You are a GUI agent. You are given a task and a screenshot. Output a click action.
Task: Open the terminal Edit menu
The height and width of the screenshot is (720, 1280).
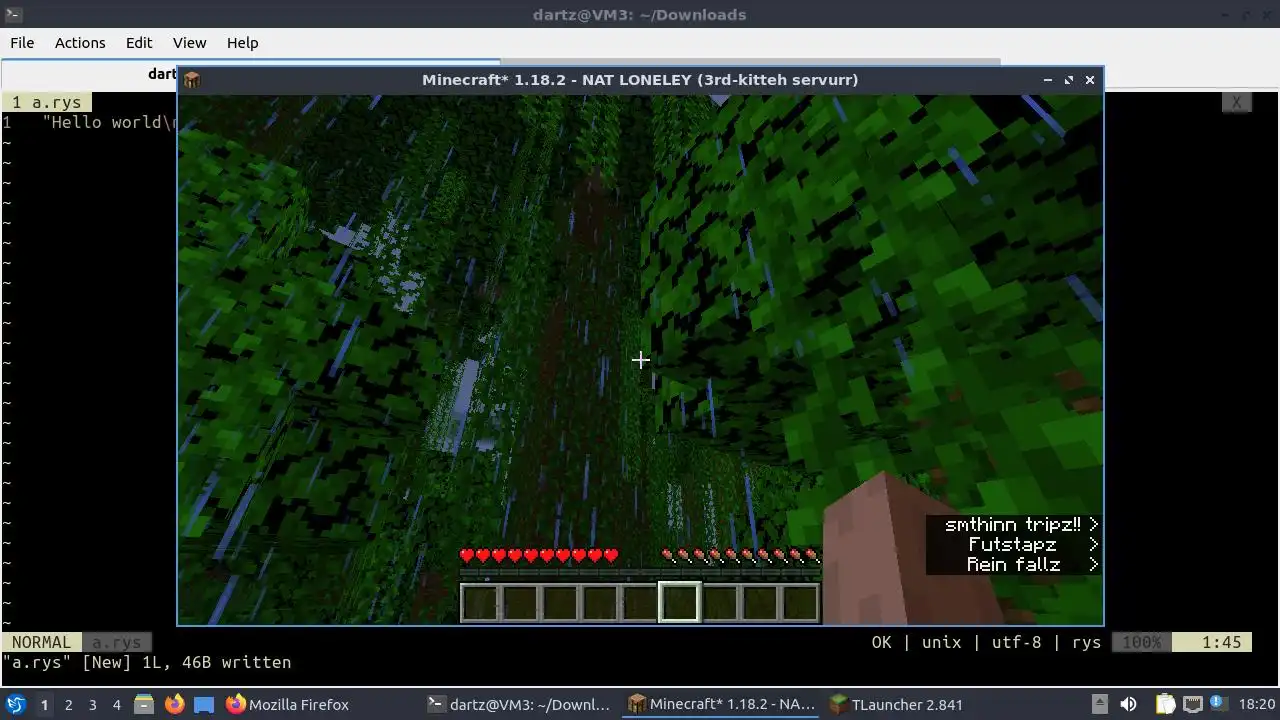coord(139,43)
